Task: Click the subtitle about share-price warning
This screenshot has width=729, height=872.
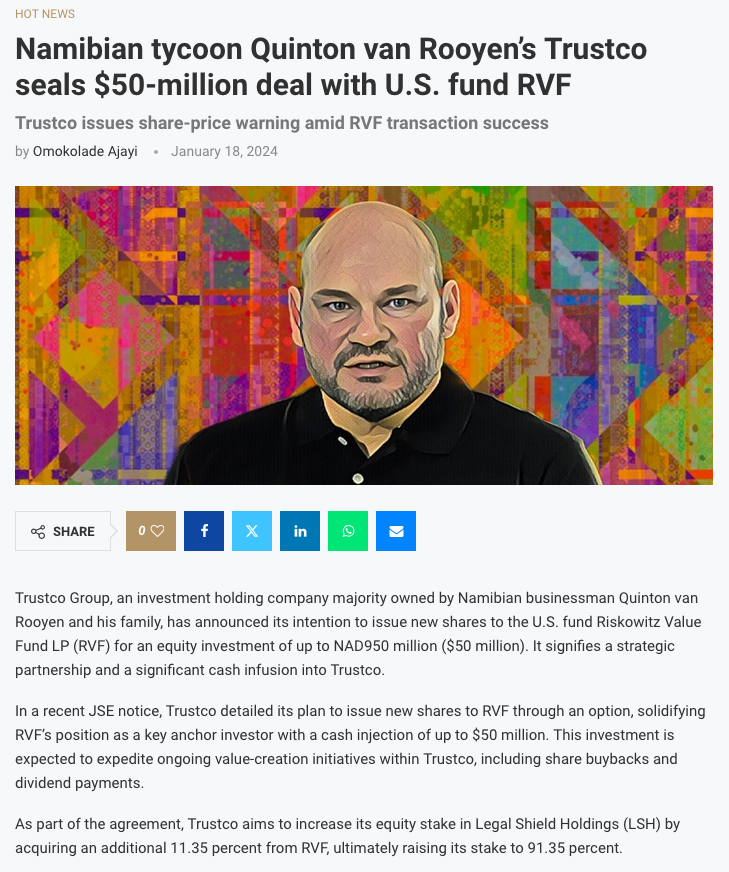Action: pos(282,123)
